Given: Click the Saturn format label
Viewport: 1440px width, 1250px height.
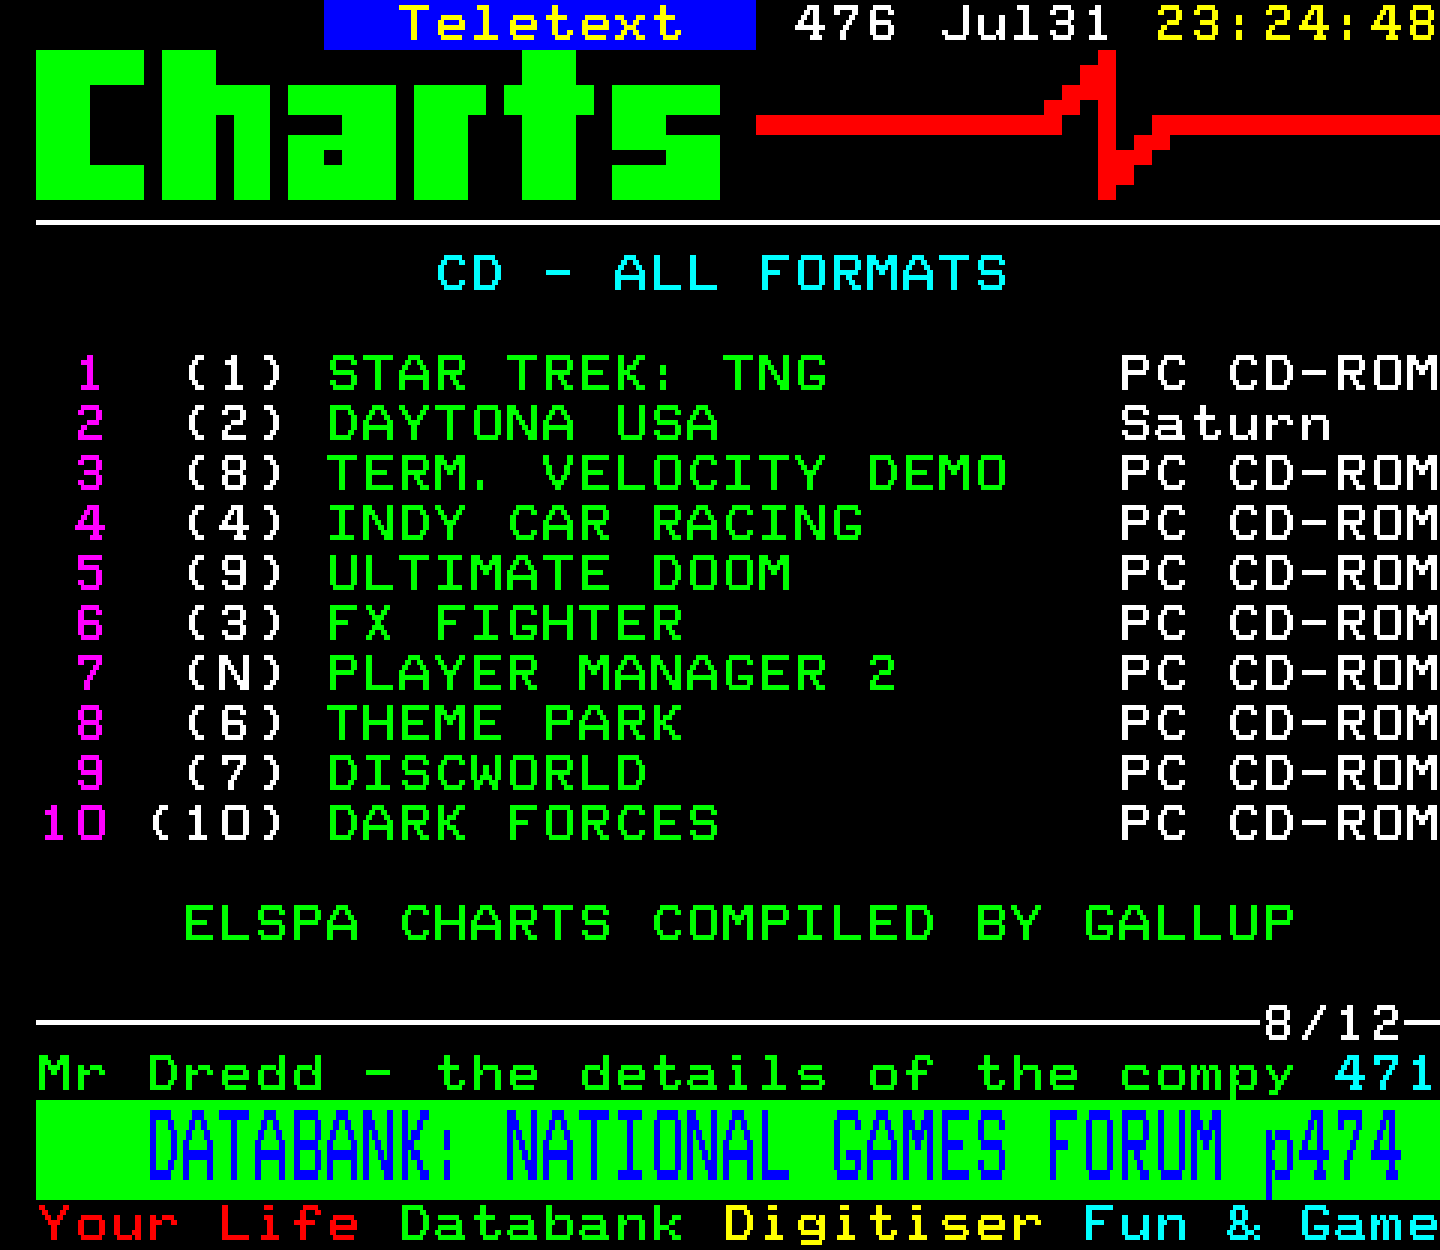Looking at the screenshot, I should [1225, 423].
